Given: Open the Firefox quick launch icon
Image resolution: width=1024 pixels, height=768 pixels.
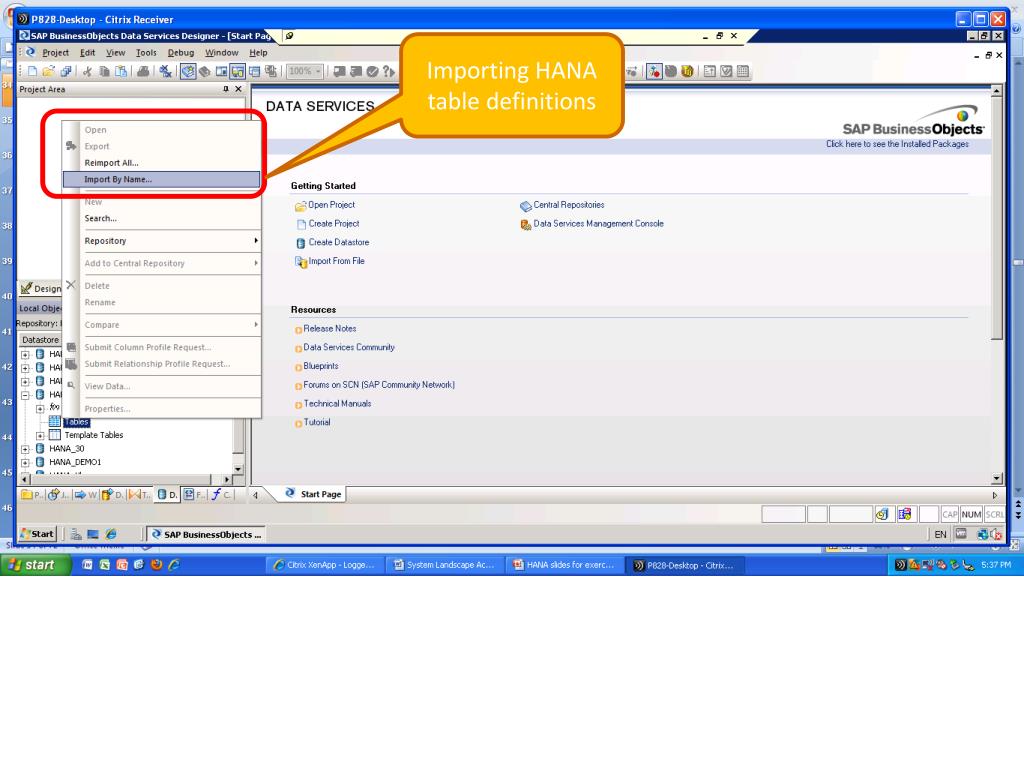Looking at the screenshot, I should pos(156,565).
